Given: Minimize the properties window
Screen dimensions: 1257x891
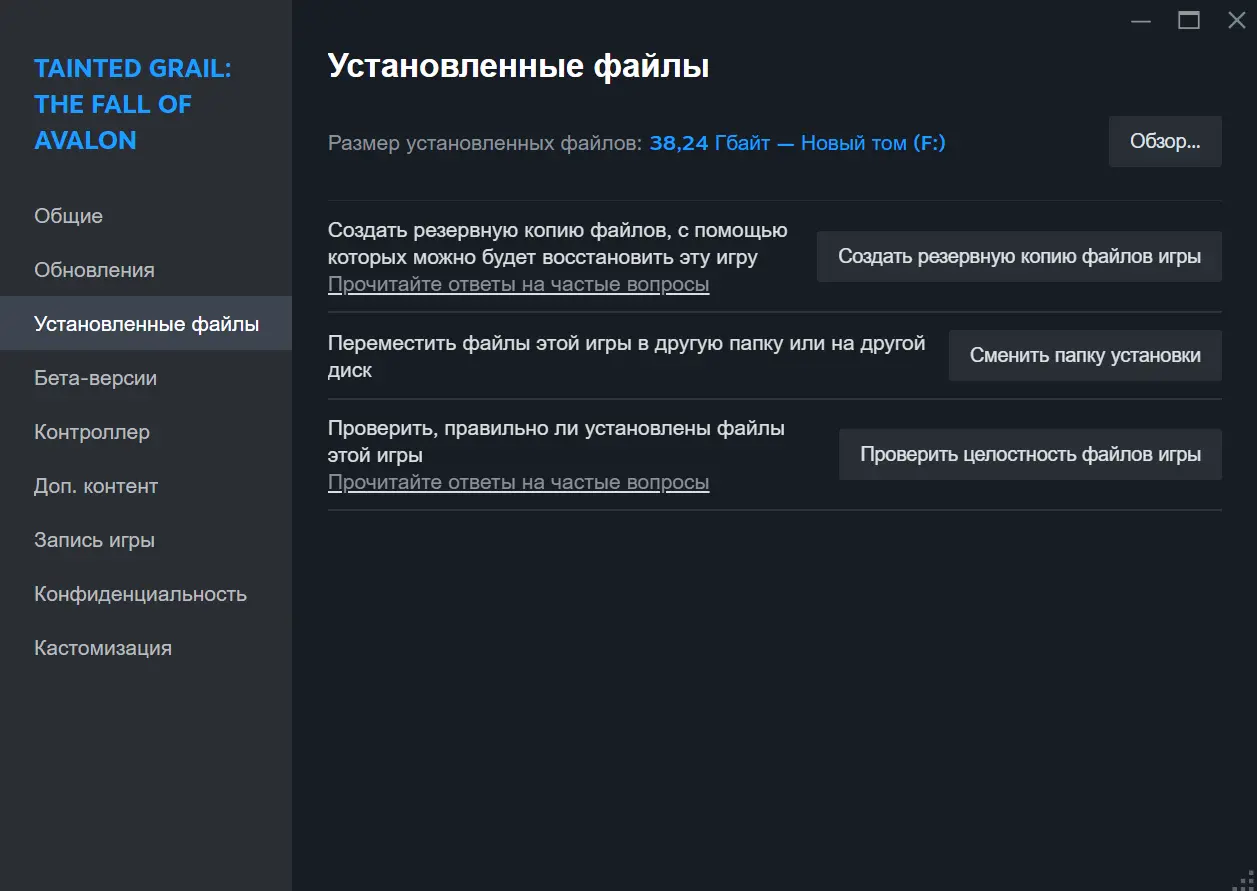Looking at the screenshot, I should (1141, 21).
